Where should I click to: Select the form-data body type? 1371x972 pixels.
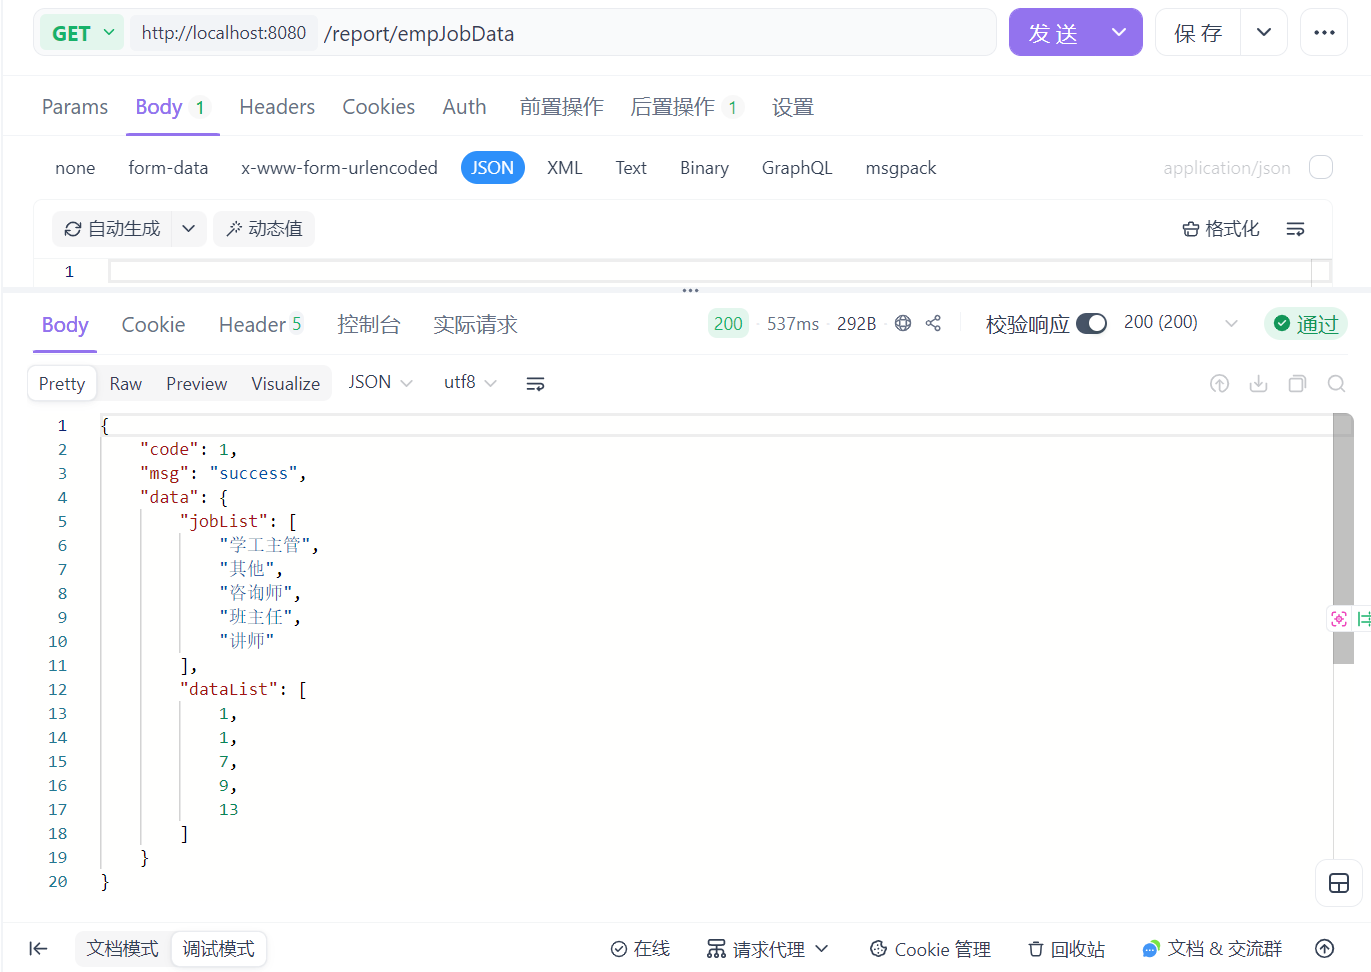(x=168, y=168)
